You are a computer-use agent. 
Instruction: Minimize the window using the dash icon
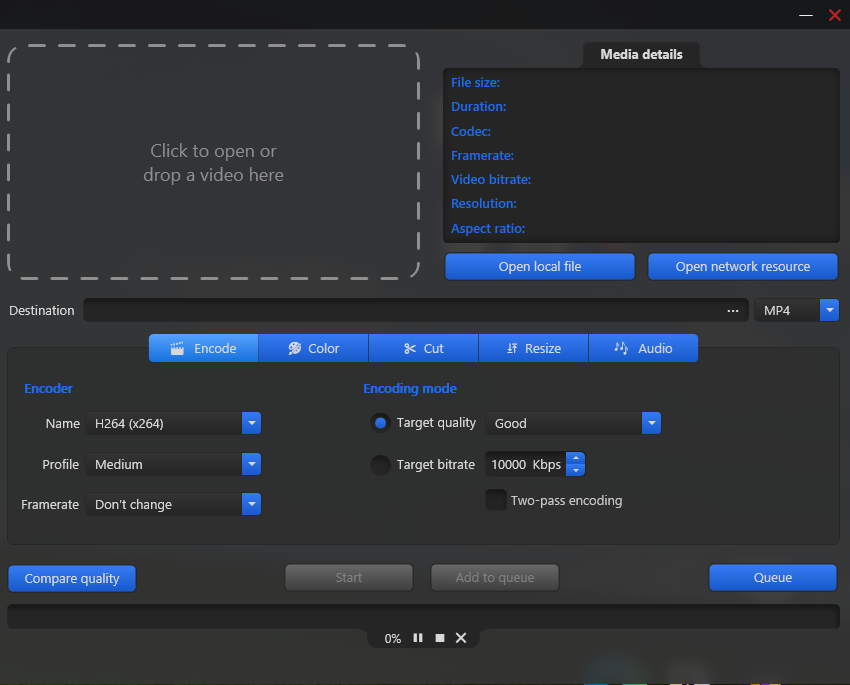[805, 15]
